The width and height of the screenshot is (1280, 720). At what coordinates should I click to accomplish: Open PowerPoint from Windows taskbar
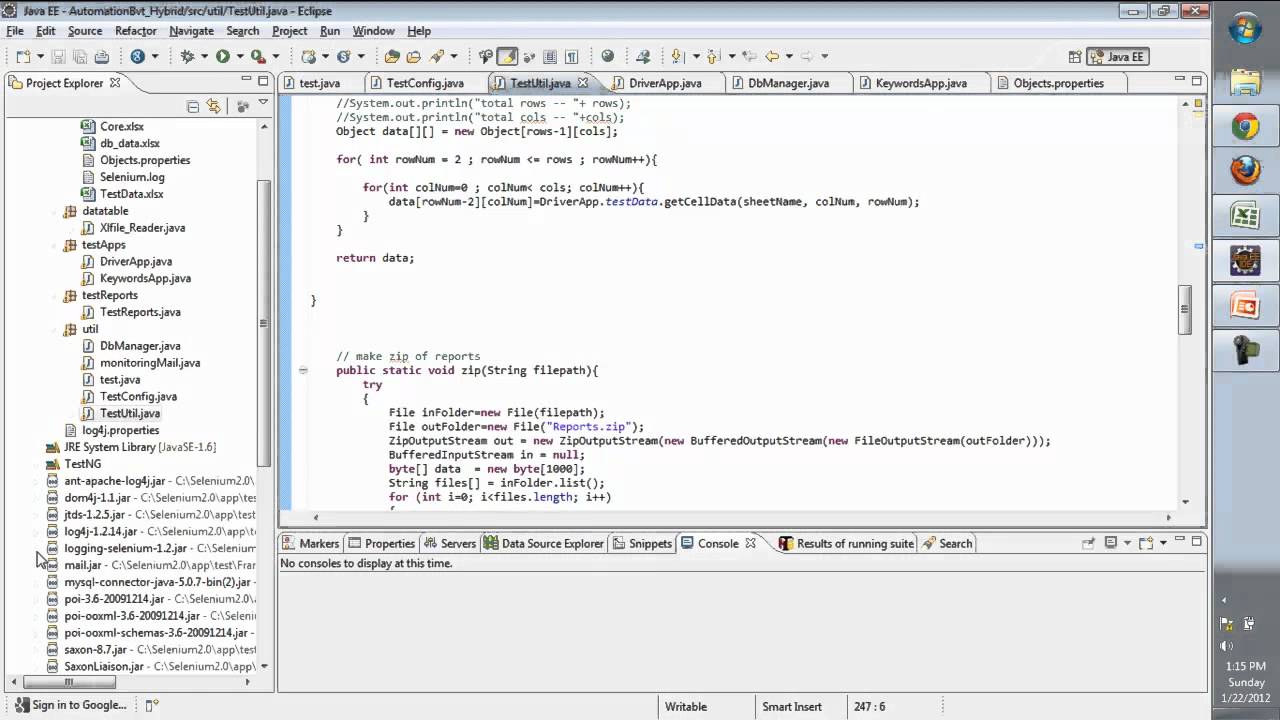click(1245, 306)
